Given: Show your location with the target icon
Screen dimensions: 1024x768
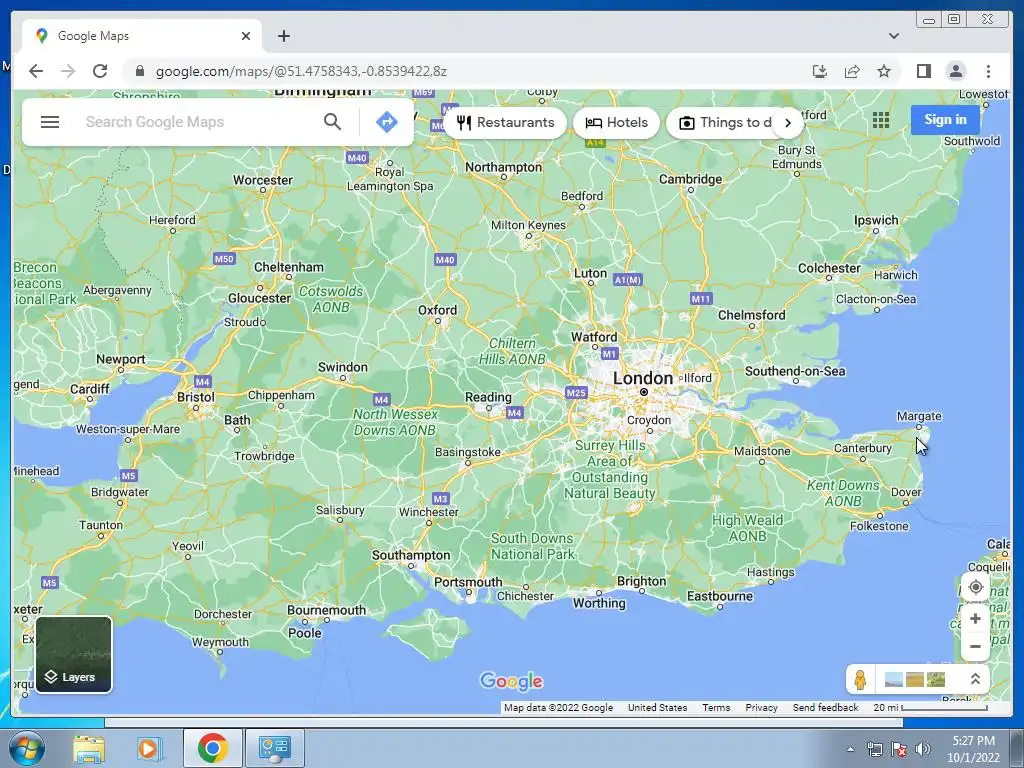Looking at the screenshot, I should click(x=975, y=587).
